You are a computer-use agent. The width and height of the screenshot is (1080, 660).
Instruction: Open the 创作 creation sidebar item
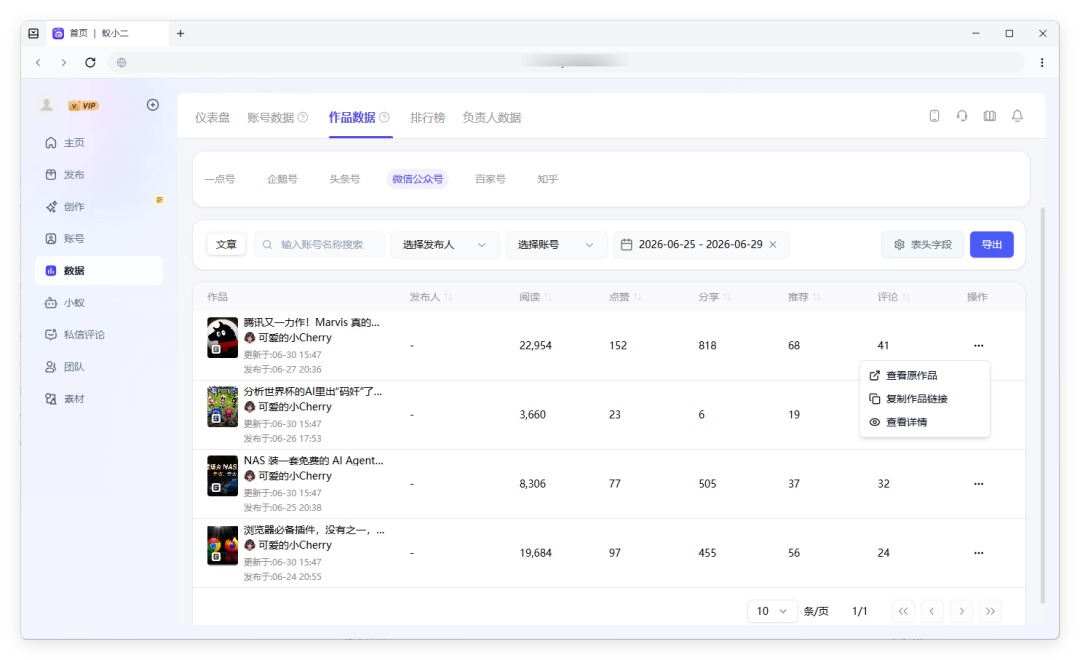tap(98, 207)
